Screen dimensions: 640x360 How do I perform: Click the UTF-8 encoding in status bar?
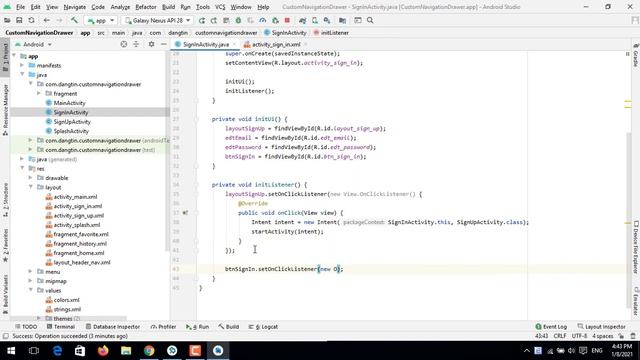coord(579,336)
